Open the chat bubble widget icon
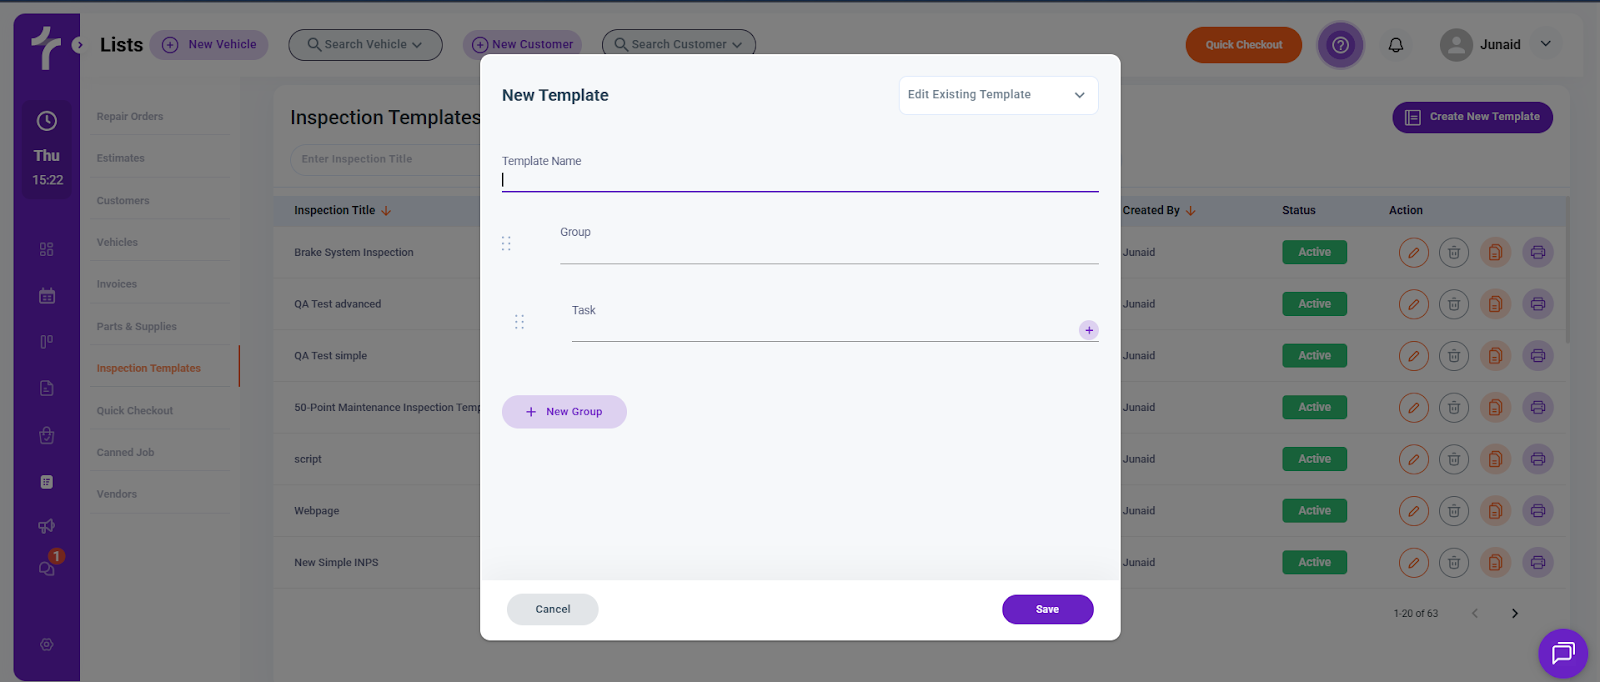 point(1562,653)
